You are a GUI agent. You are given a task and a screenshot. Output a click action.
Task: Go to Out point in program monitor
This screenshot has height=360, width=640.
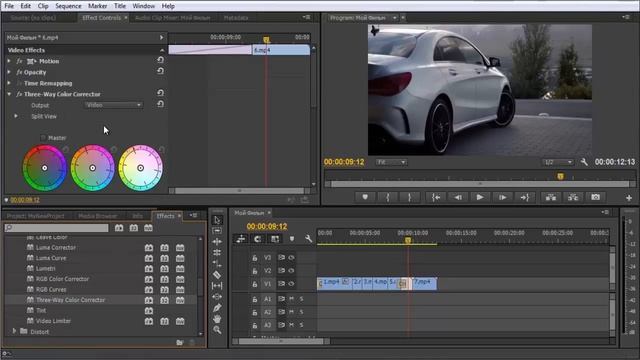(525, 198)
